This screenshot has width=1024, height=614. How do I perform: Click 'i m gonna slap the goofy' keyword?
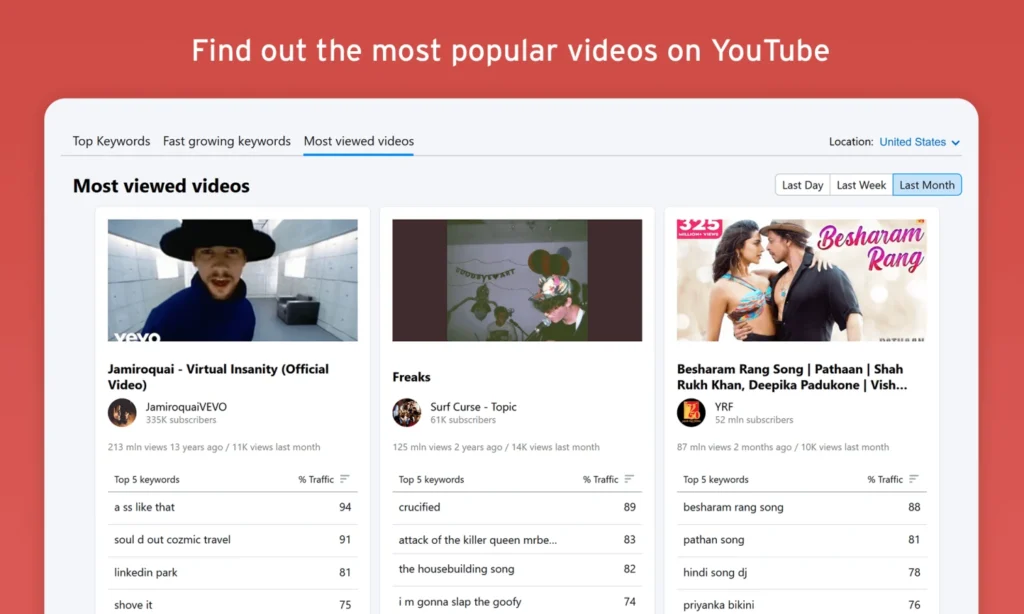coord(460,602)
